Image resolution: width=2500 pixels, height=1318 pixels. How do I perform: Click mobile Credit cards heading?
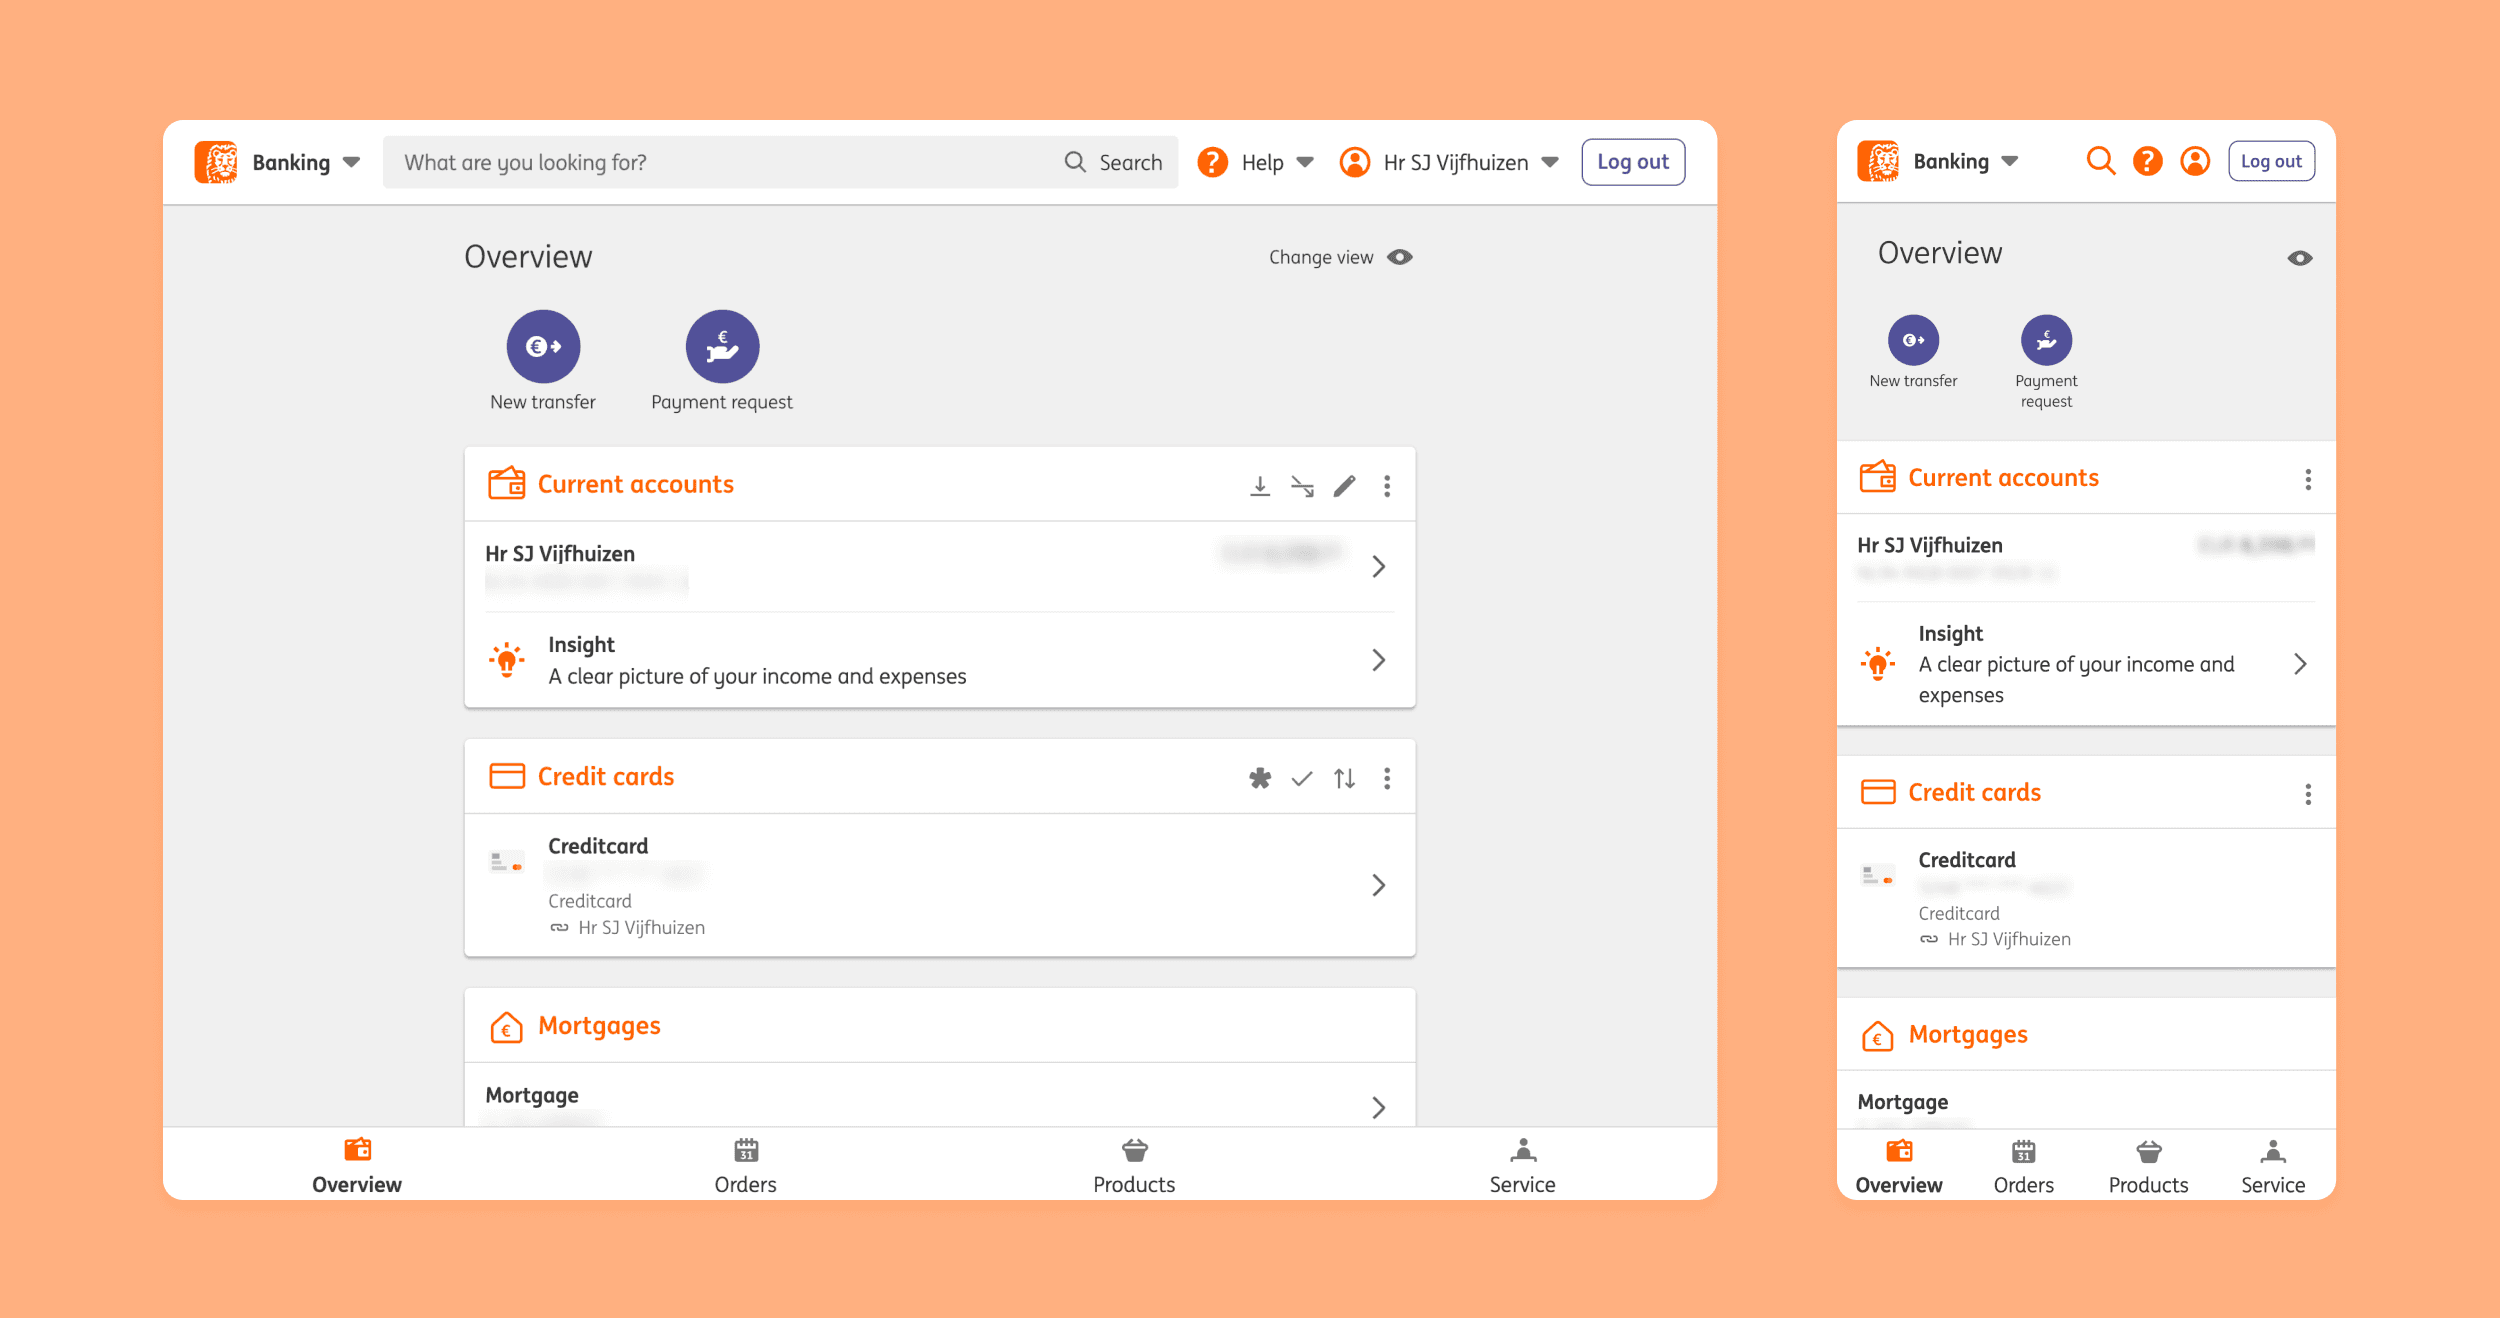tap(1974, 792)
